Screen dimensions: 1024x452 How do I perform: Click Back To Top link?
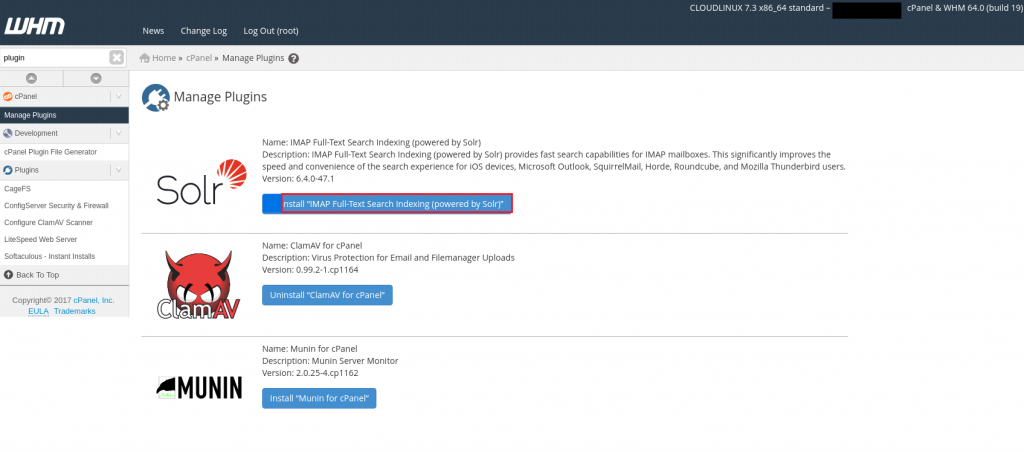point(38,275)
